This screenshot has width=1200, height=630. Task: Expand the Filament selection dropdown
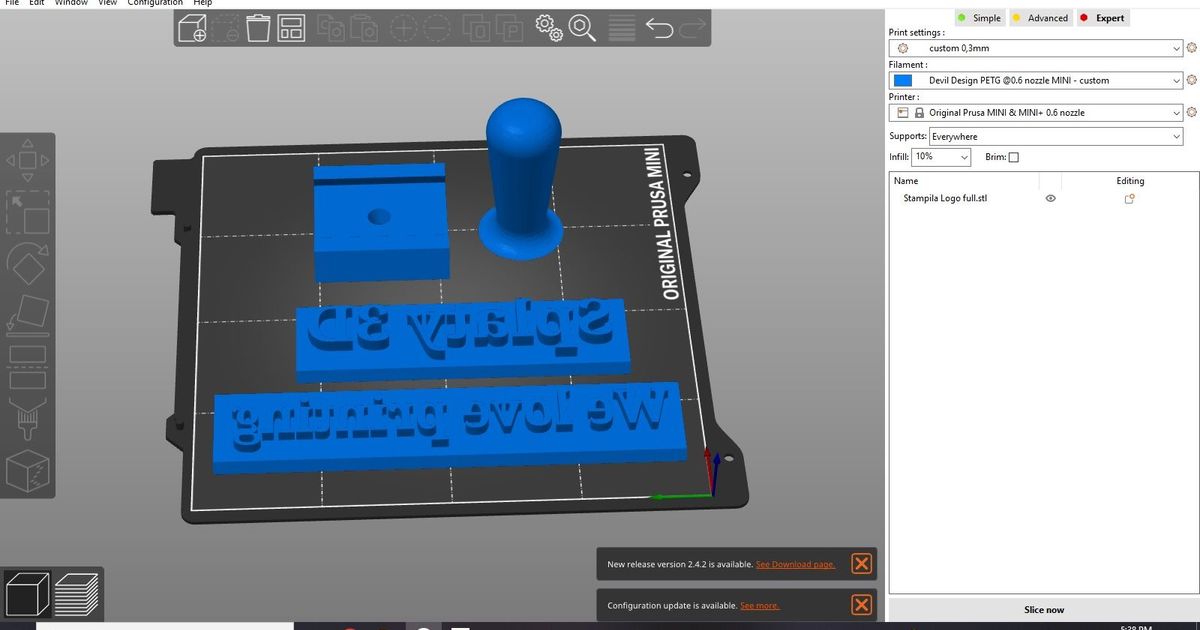[x=1035, y=80]
